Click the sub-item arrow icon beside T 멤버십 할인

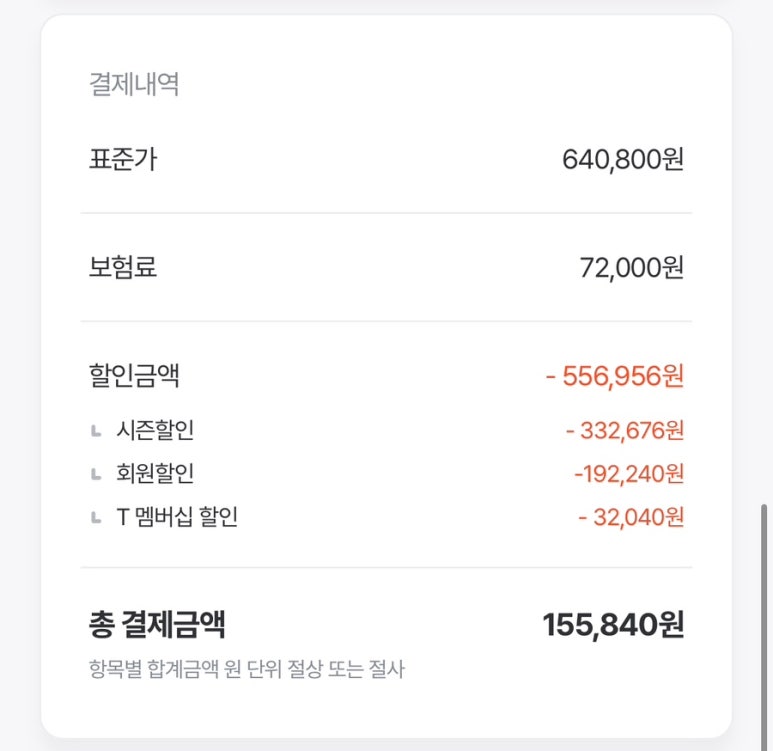[96, 518]
